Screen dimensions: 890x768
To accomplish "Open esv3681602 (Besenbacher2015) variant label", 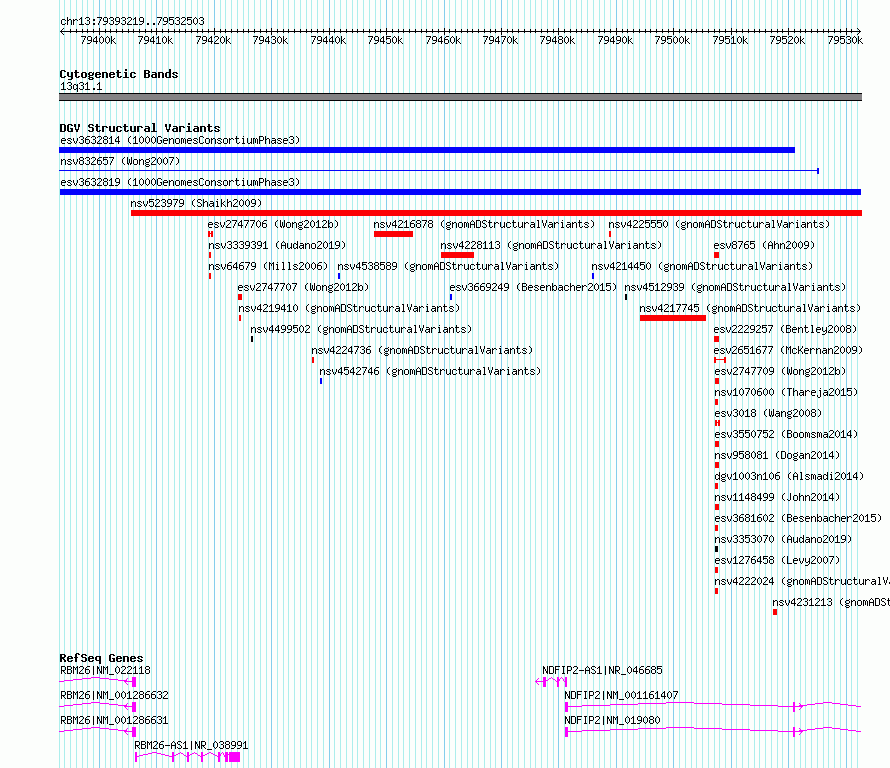I will point(798,518).
